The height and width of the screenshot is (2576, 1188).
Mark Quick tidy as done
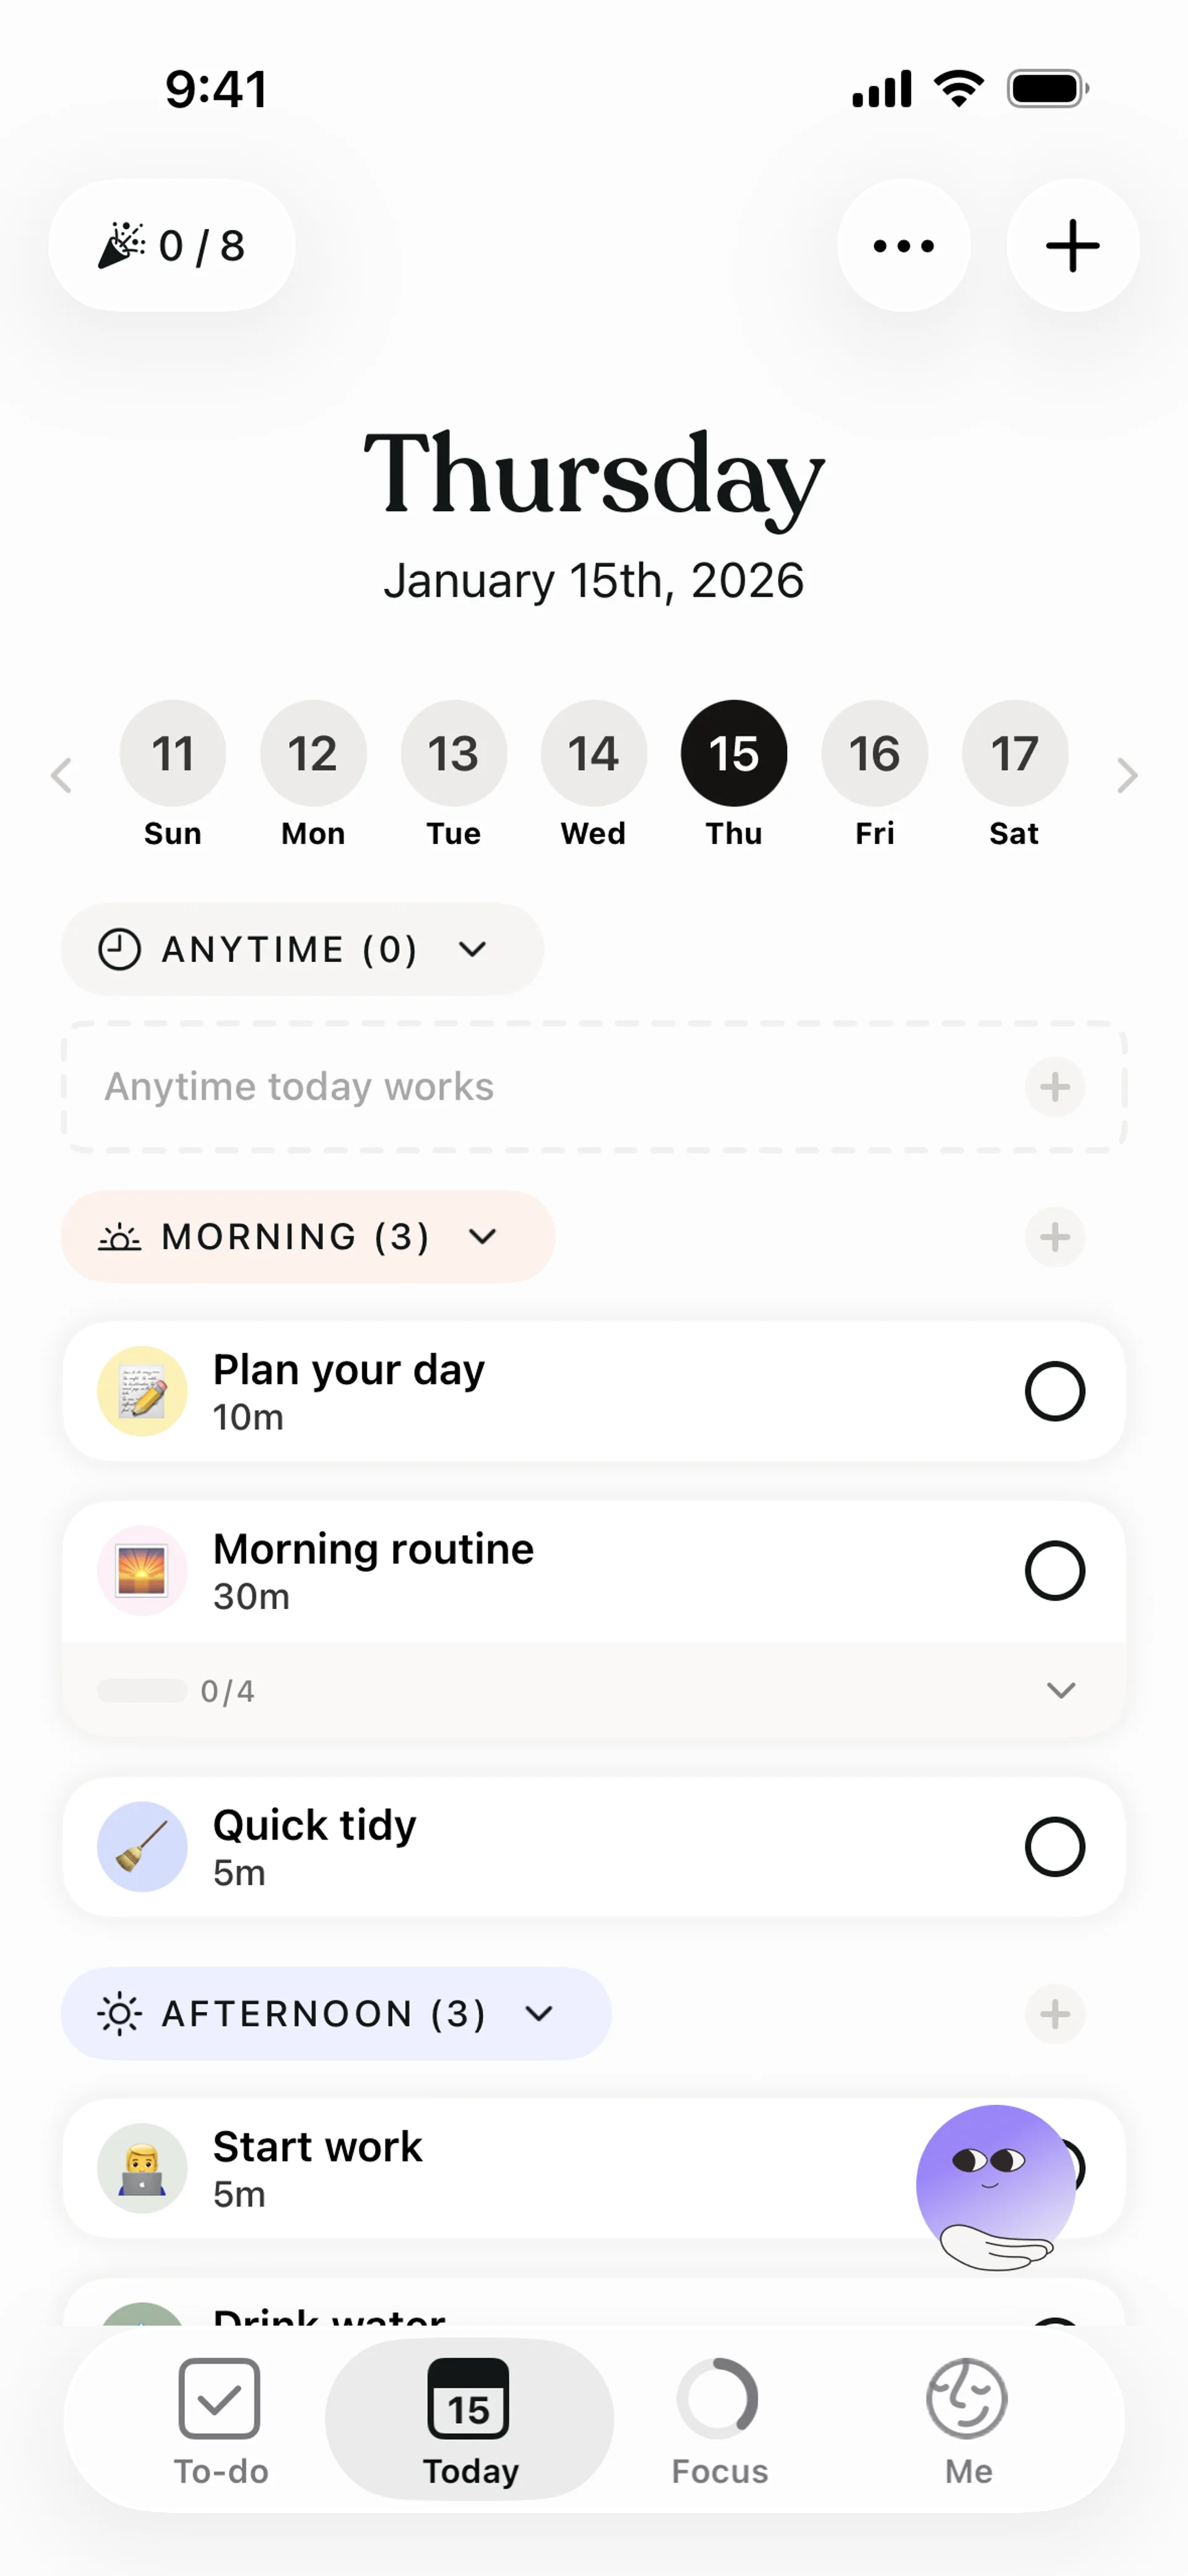[1054, 1846]
